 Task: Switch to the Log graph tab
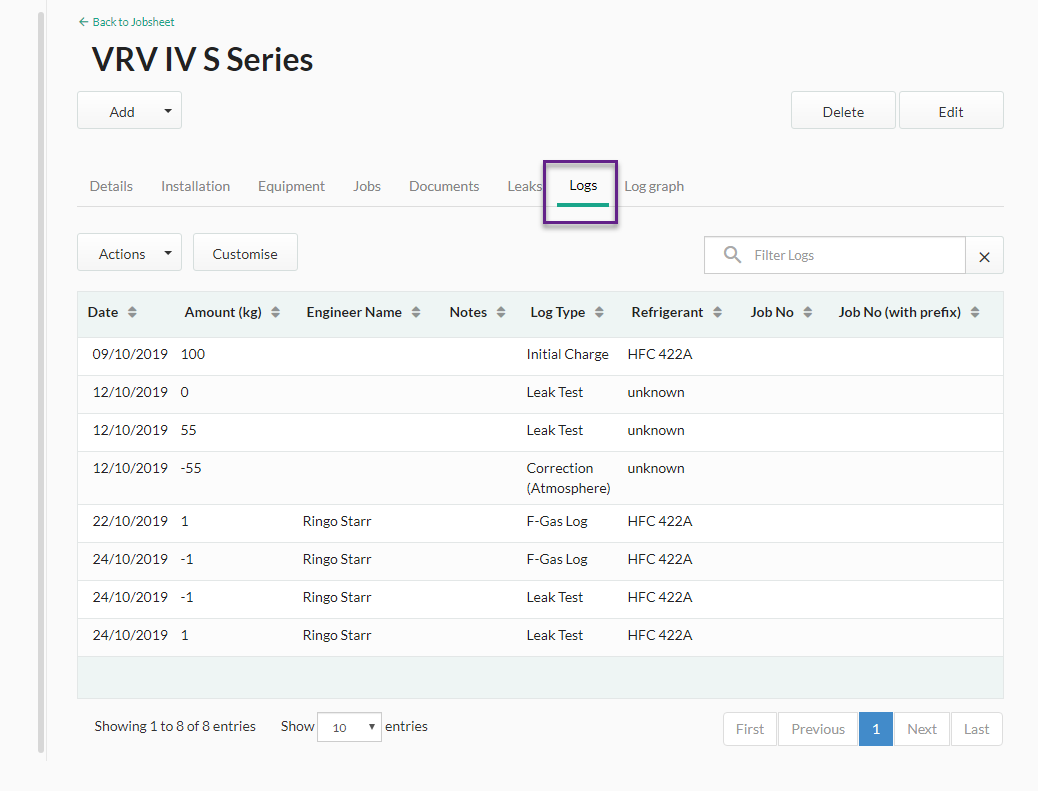click(654, 187)
